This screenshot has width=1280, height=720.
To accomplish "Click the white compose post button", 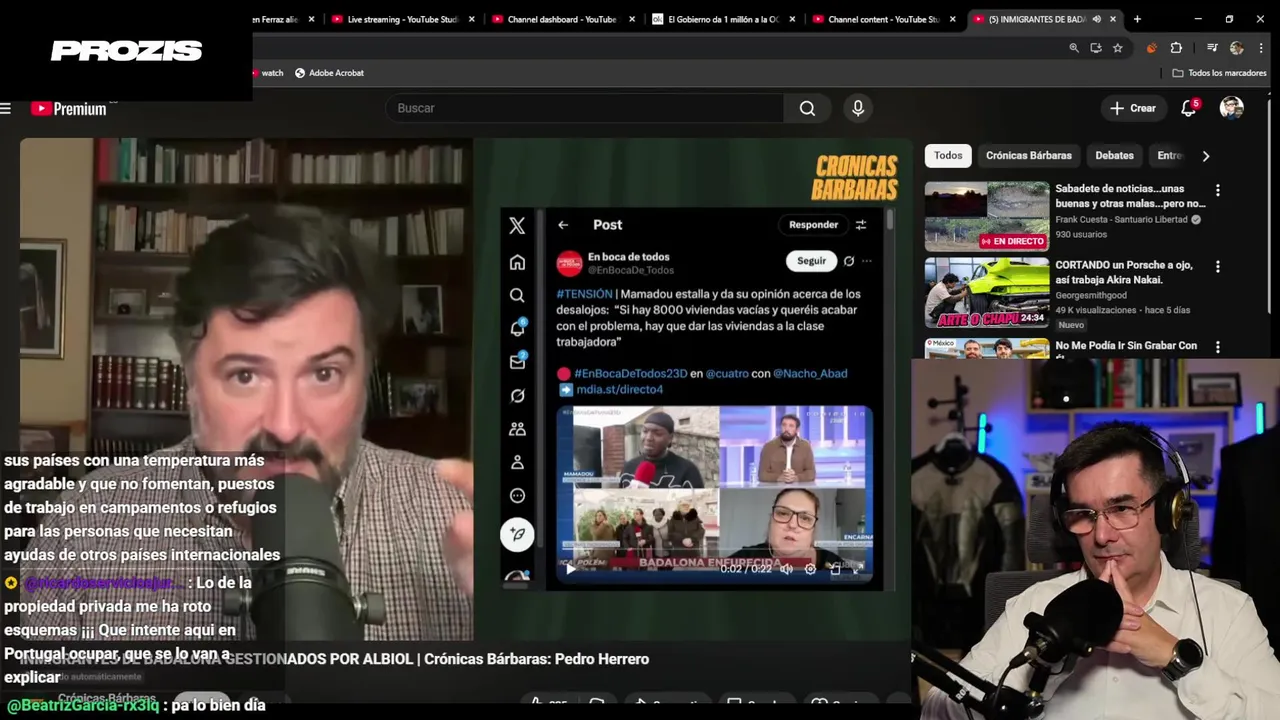I will tap(517, 534).
